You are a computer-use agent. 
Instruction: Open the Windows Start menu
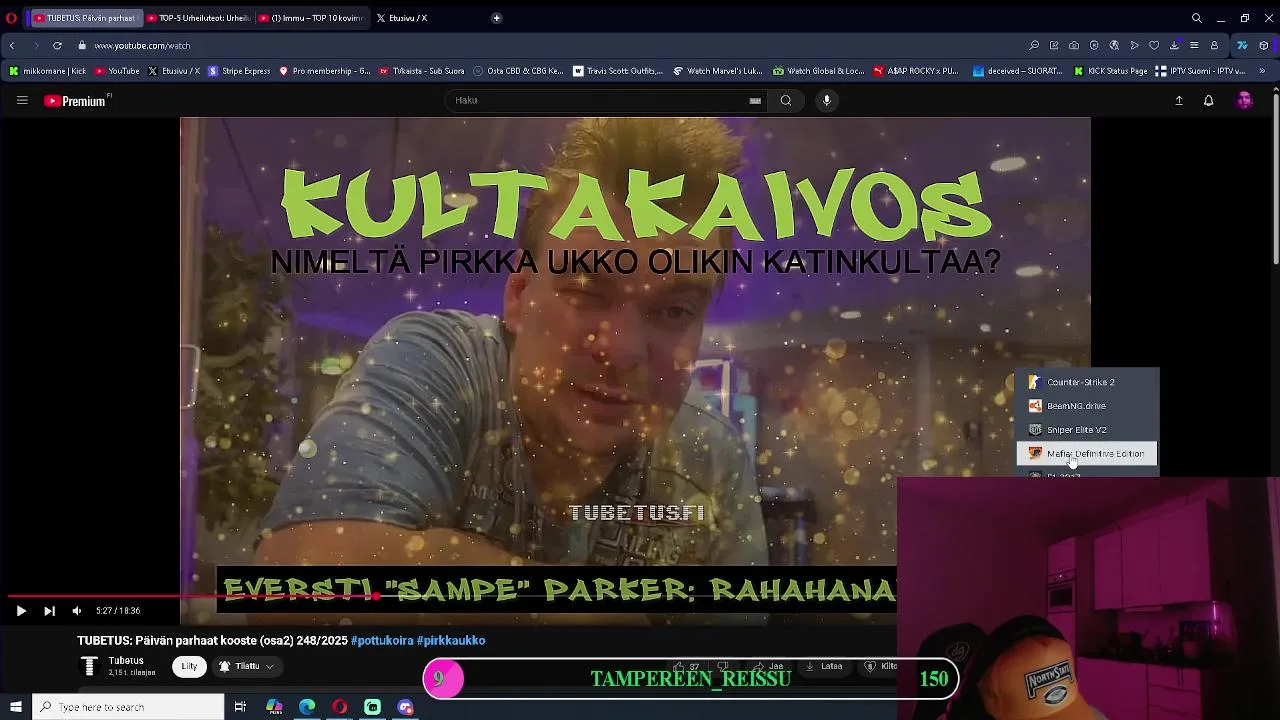click(x=15, y=707)
